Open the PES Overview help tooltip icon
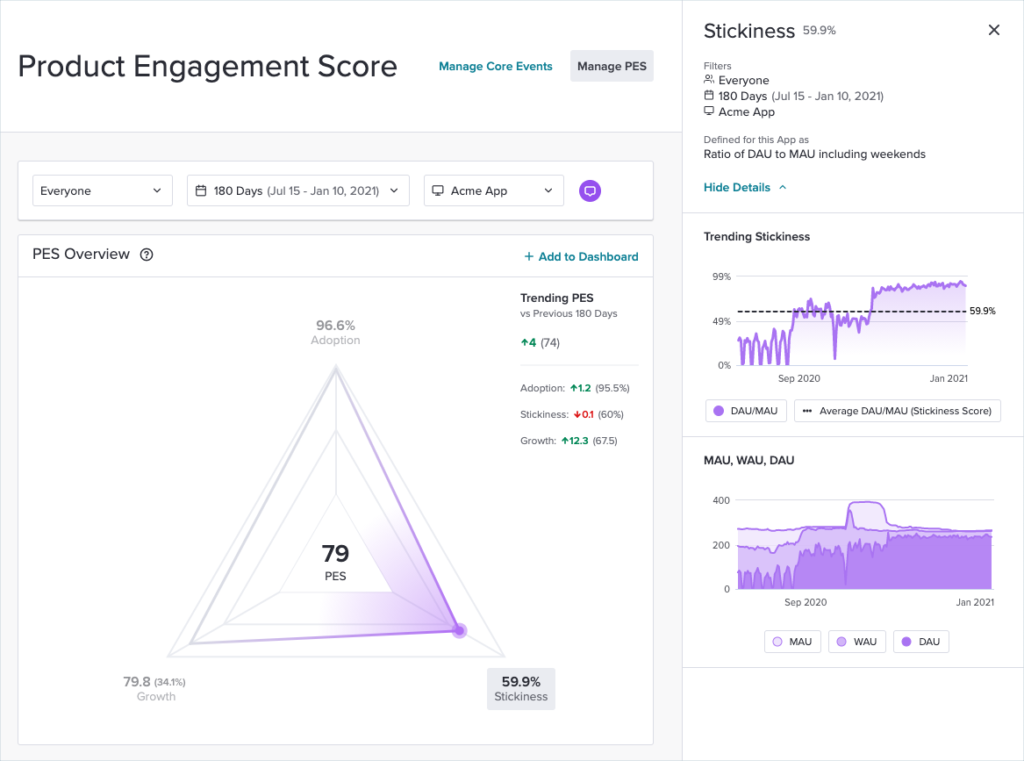 point(147,254)
